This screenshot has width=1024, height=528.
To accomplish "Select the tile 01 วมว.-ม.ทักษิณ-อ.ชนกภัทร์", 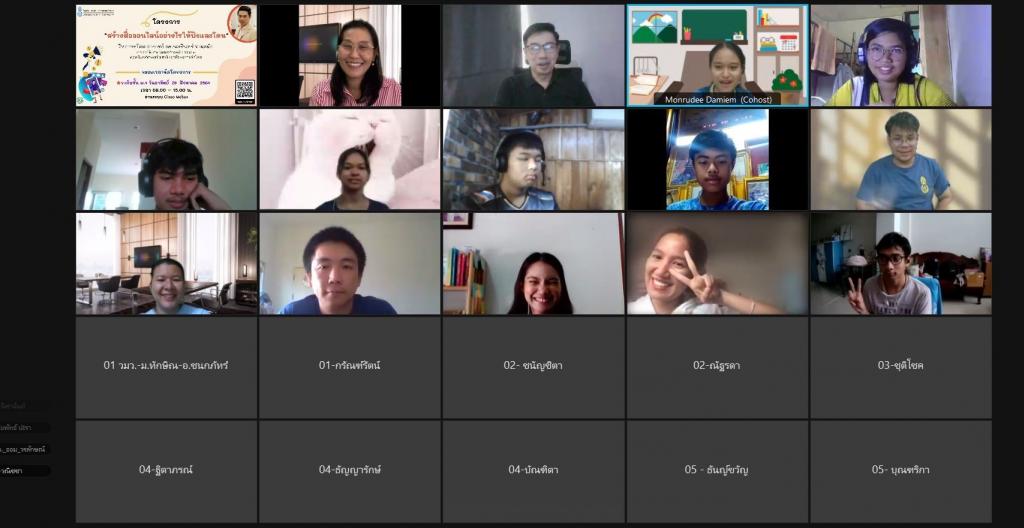I will [166, 366].
